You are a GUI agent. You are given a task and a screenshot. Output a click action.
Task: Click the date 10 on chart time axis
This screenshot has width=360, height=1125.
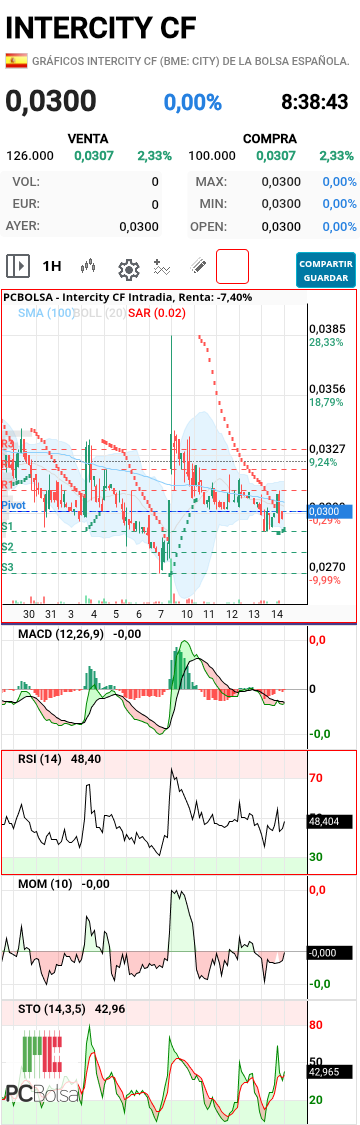186,614
